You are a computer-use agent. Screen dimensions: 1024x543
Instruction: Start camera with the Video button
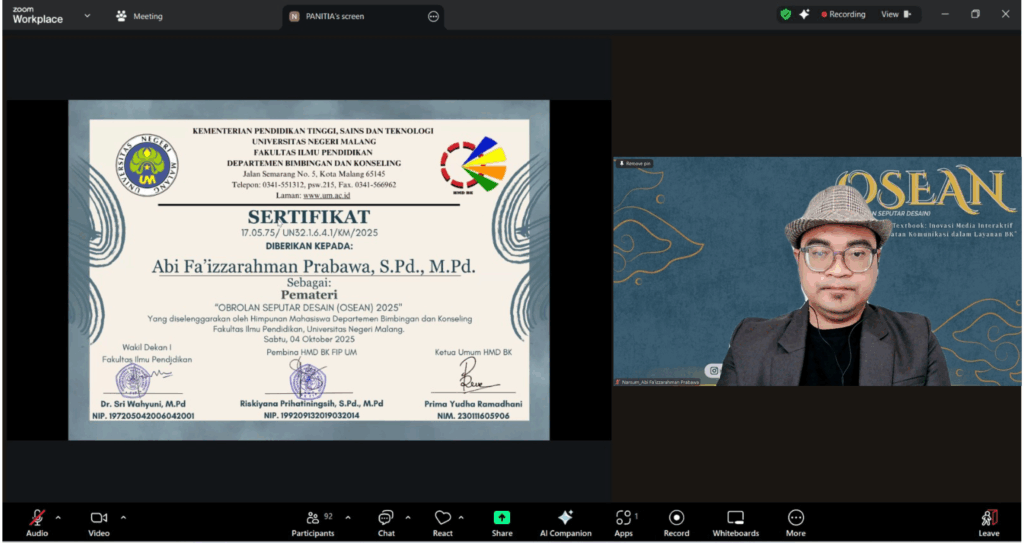[99, 518]
